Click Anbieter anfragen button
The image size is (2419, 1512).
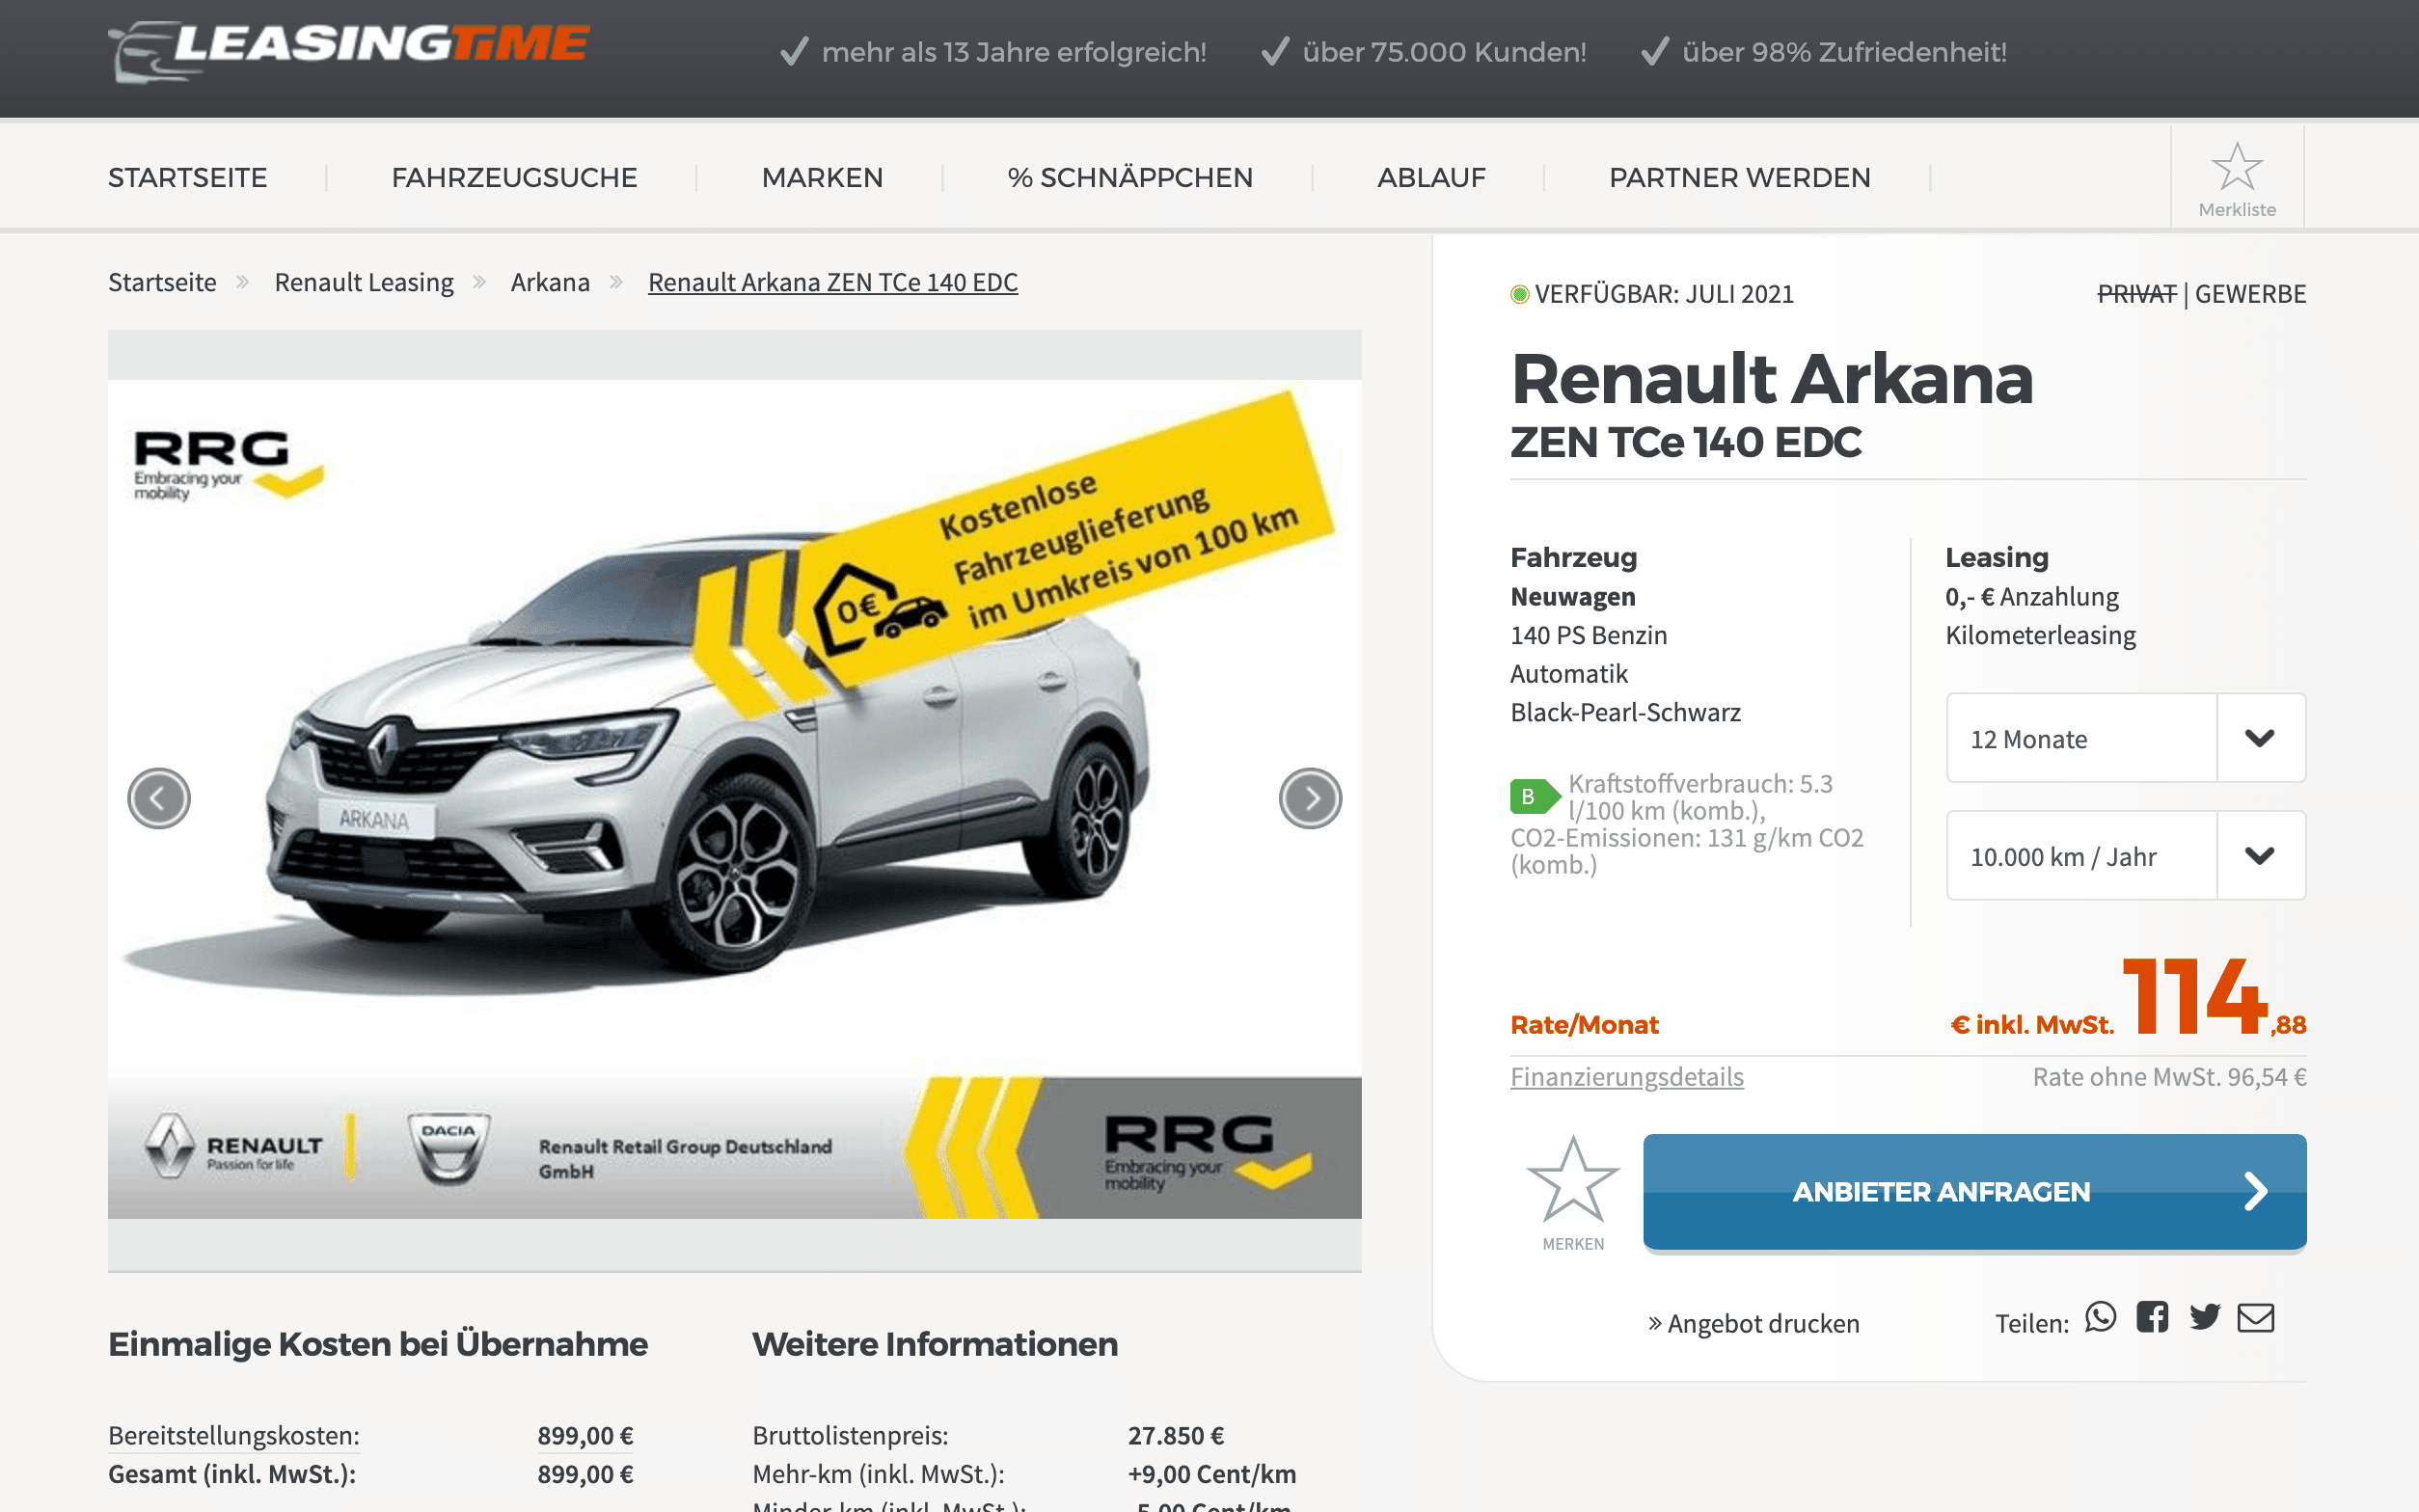(1974, 1192)
